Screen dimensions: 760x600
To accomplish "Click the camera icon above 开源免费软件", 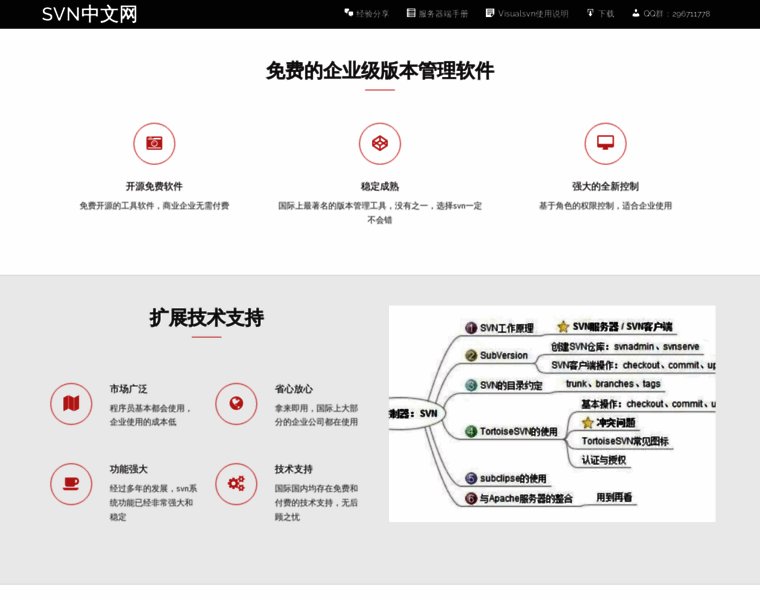I will (x=154, y=143).
